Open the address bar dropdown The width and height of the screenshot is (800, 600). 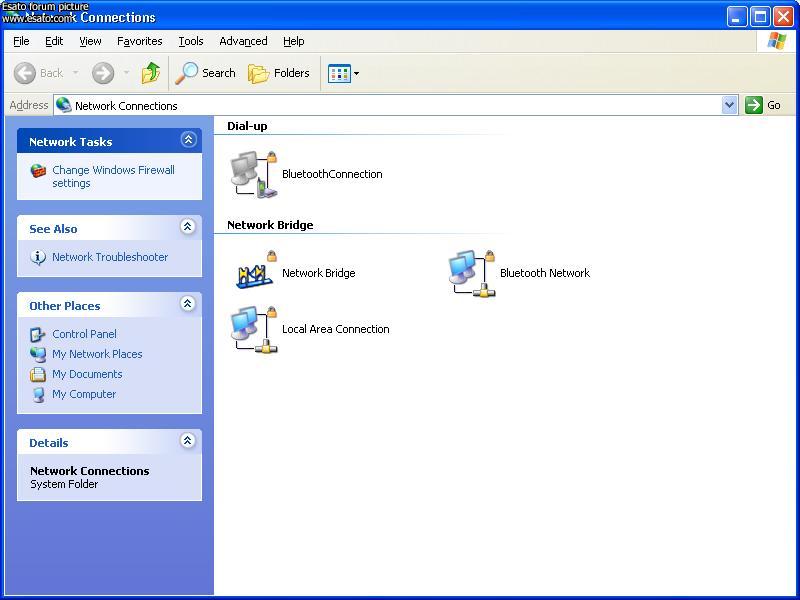730,105
